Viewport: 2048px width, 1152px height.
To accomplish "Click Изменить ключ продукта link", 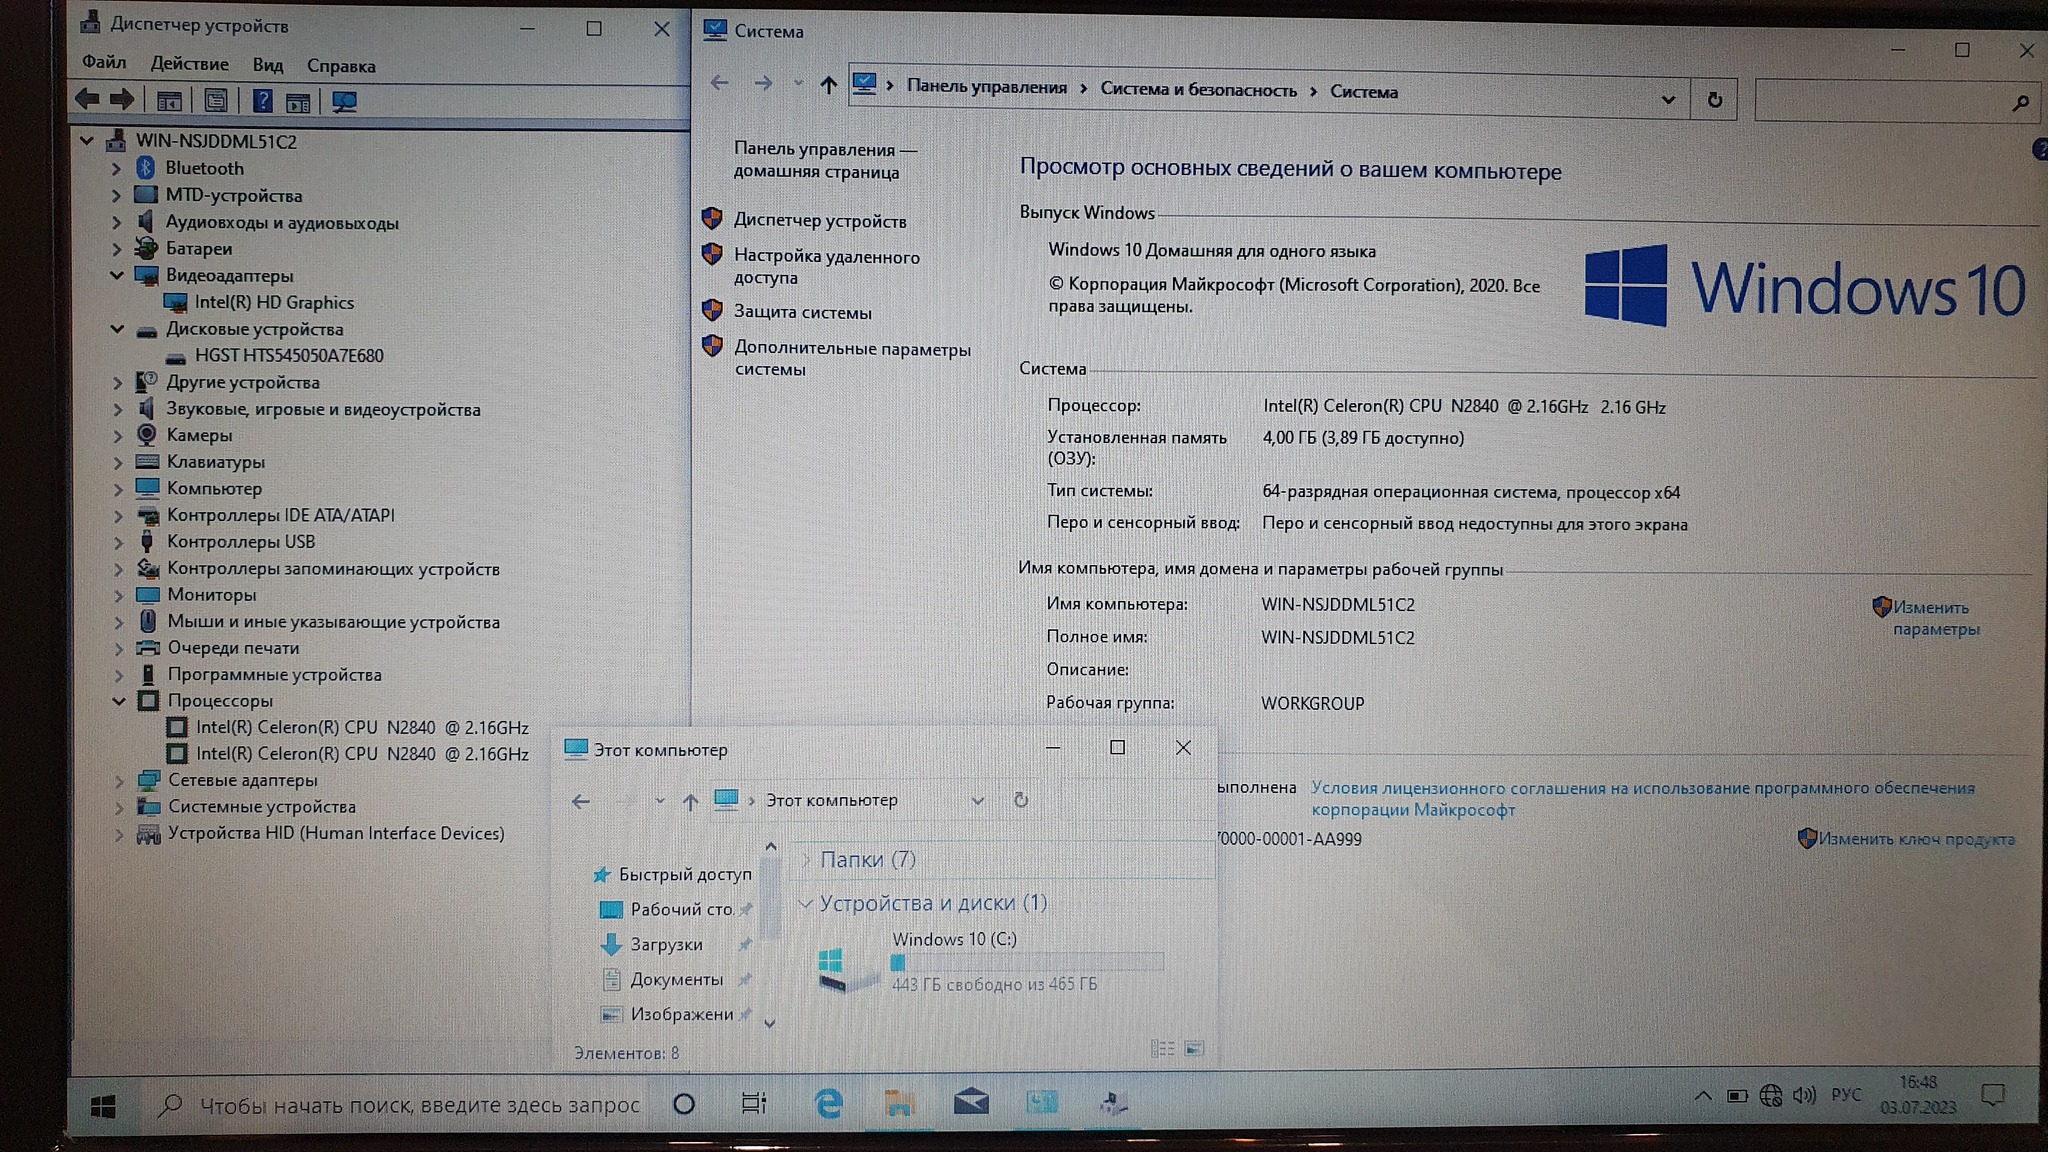I will (x=1915, y=839).
